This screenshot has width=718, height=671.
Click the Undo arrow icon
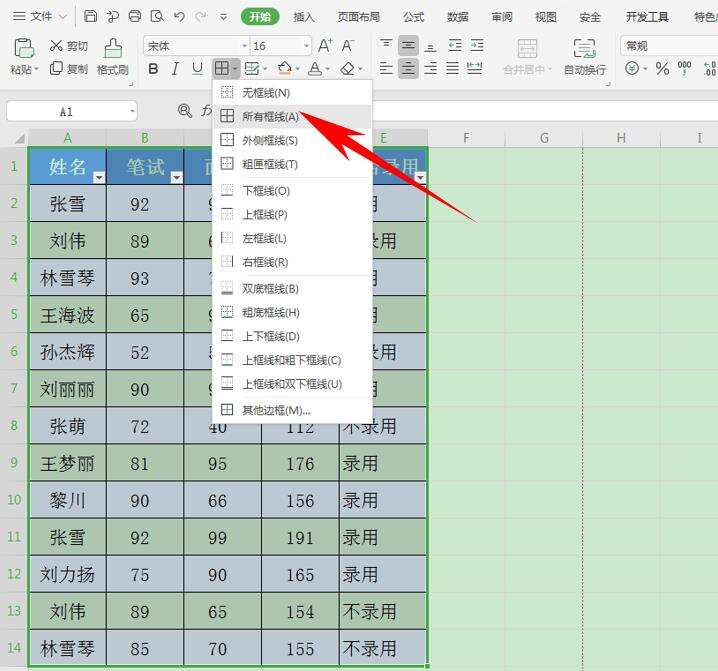point(179,17)
